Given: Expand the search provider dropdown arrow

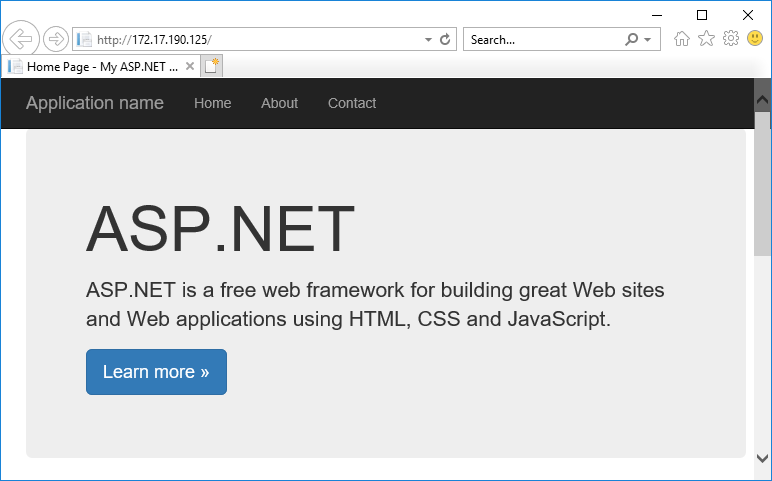Looking at the screenshot, I should point(647,39).
